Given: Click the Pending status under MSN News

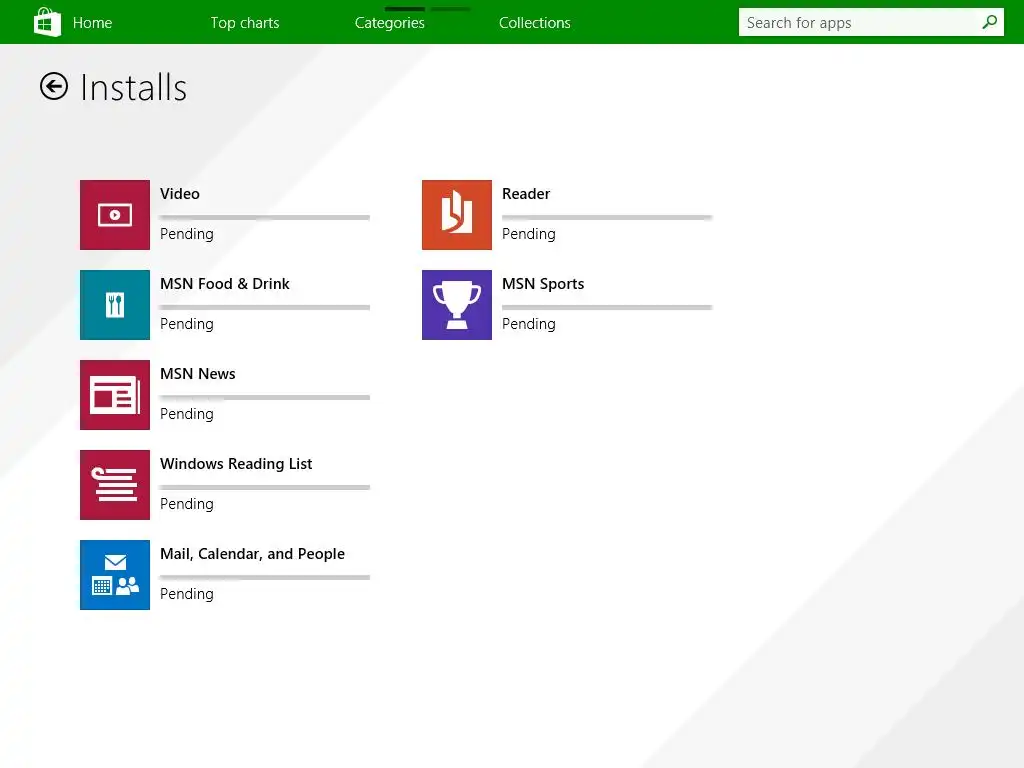Looking at the screenshot, I should click(x=187, y=415).
